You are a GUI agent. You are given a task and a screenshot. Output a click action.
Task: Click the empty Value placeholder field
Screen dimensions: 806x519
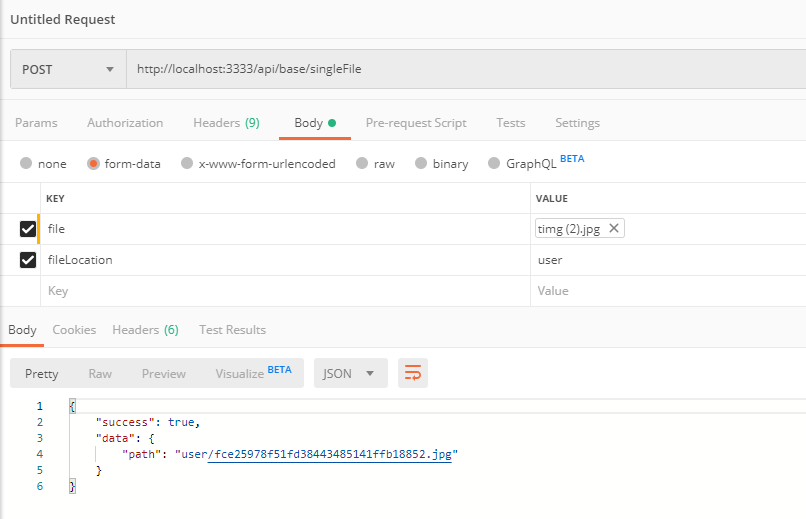pos(668,291)
